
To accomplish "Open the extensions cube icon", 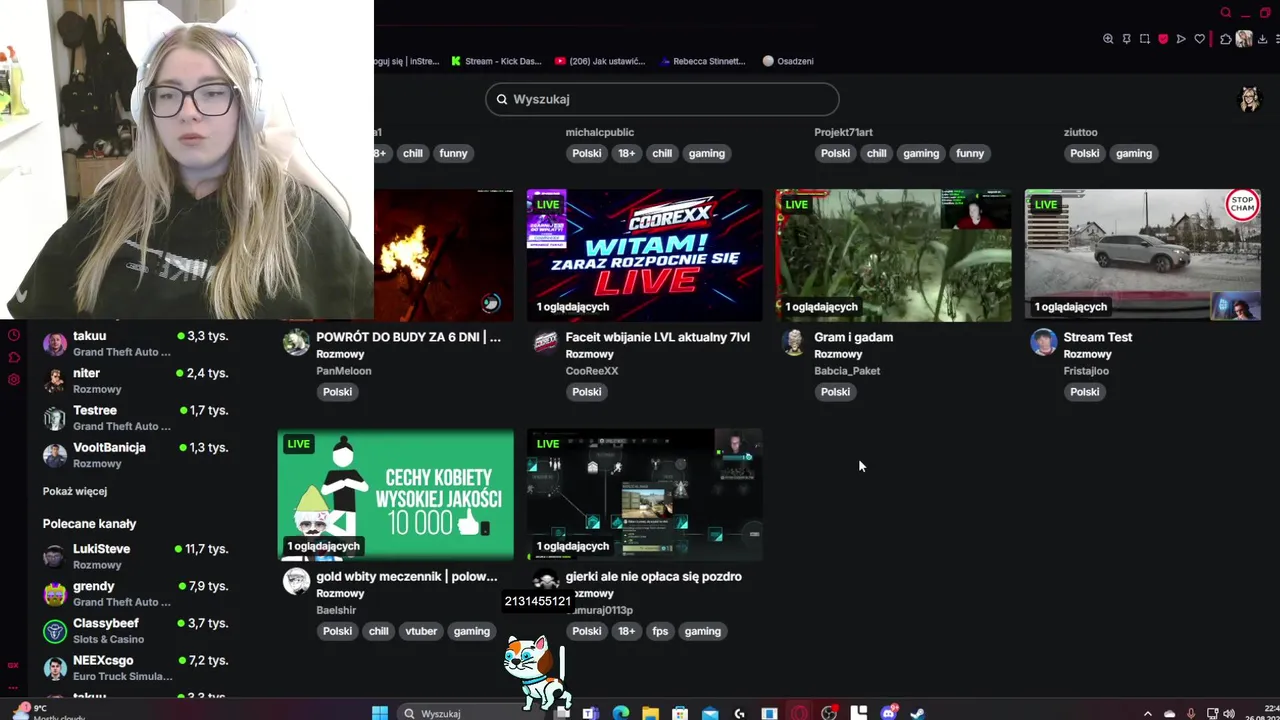I will [x=1226, y=39].
